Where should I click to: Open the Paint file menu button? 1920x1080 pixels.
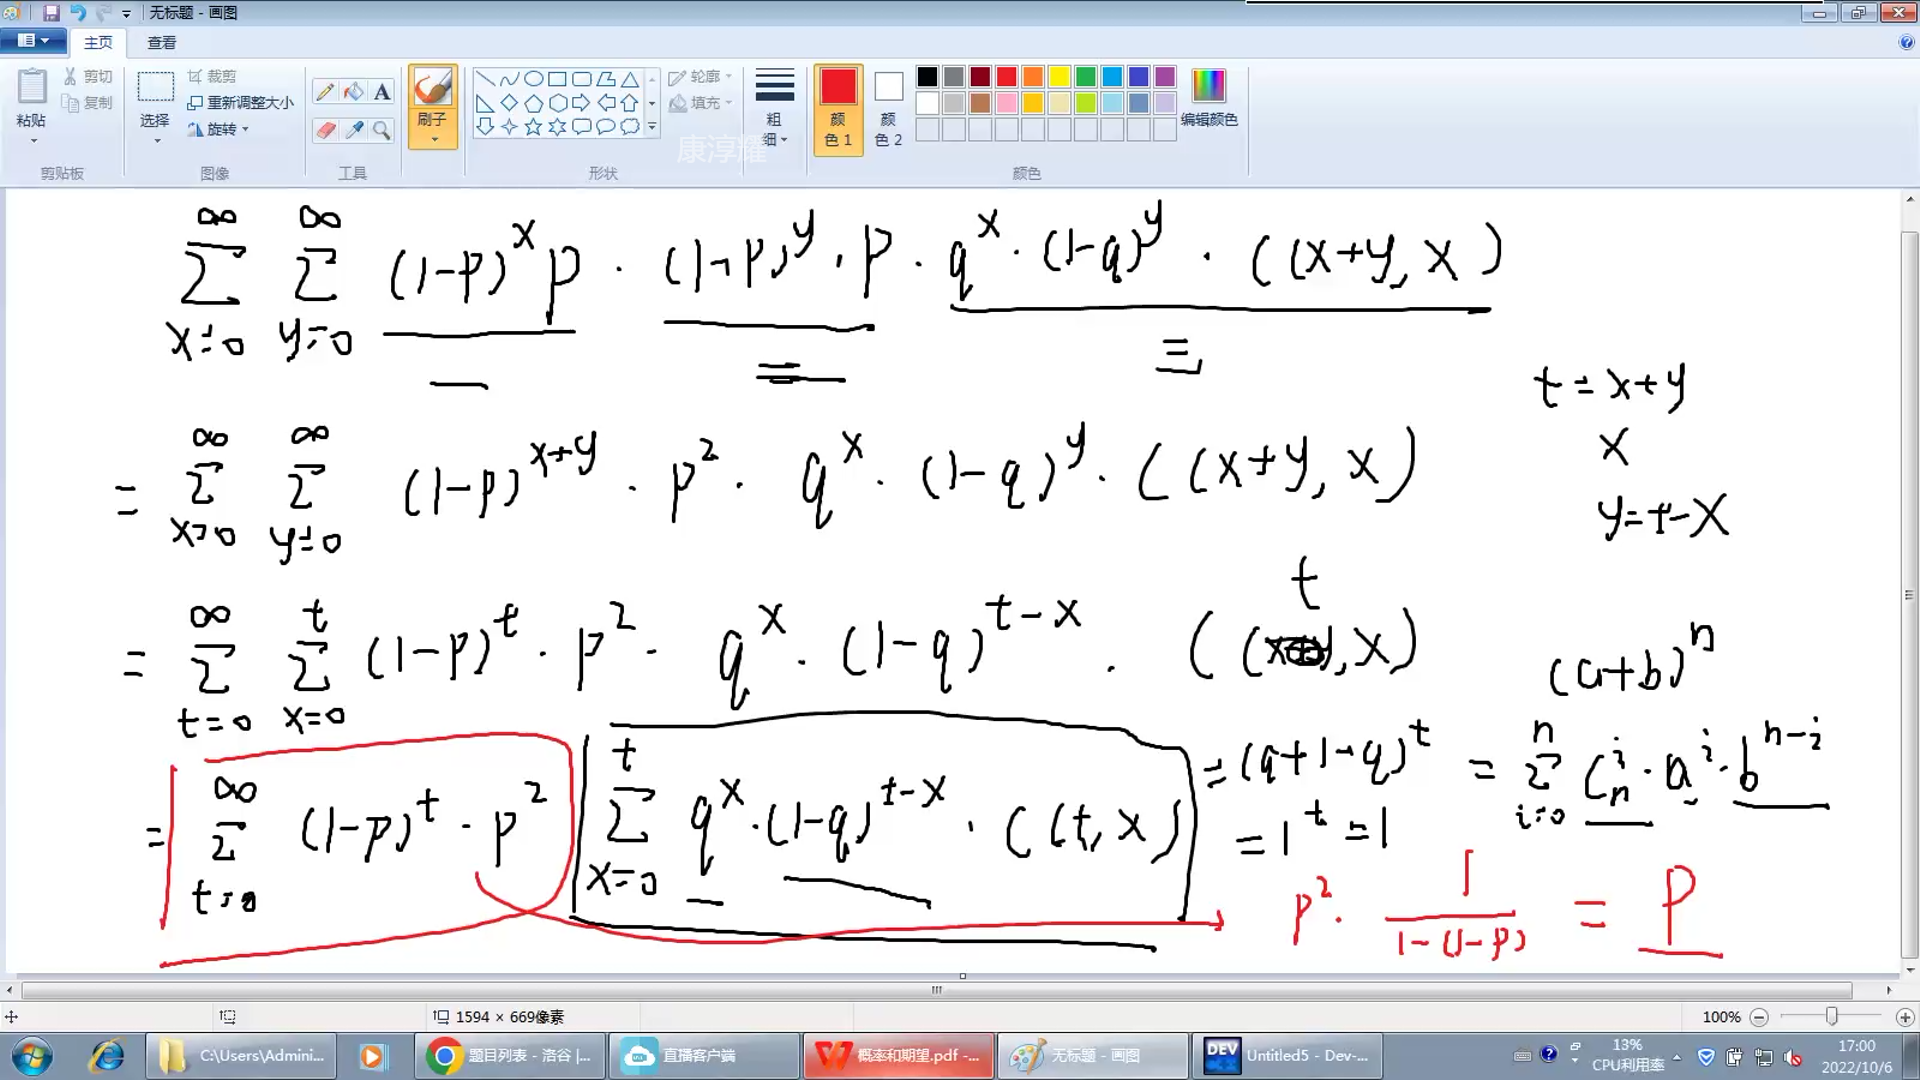32,41
